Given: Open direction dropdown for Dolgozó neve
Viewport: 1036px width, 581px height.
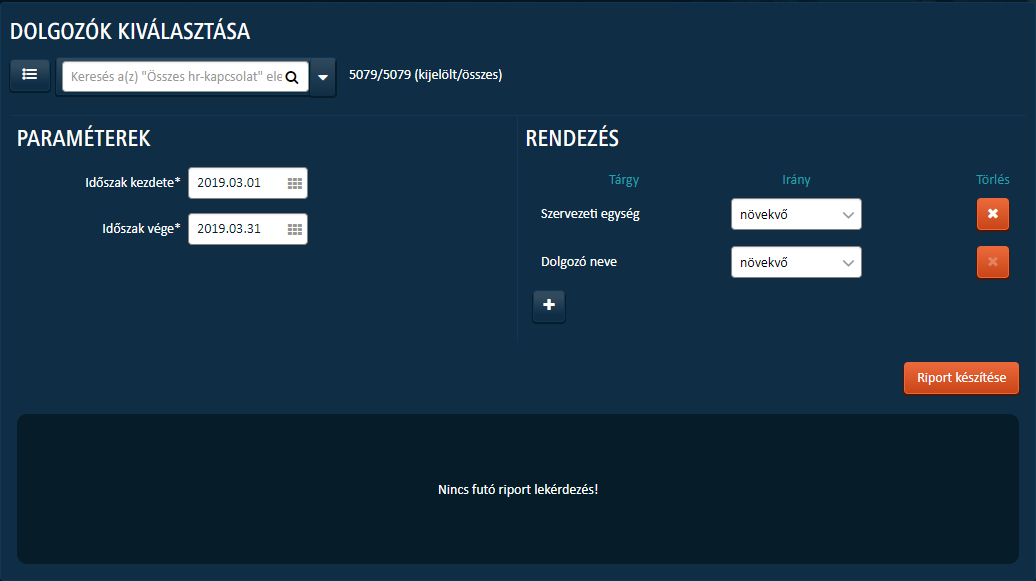Looking at the screenshot, I should coord(796,262).
